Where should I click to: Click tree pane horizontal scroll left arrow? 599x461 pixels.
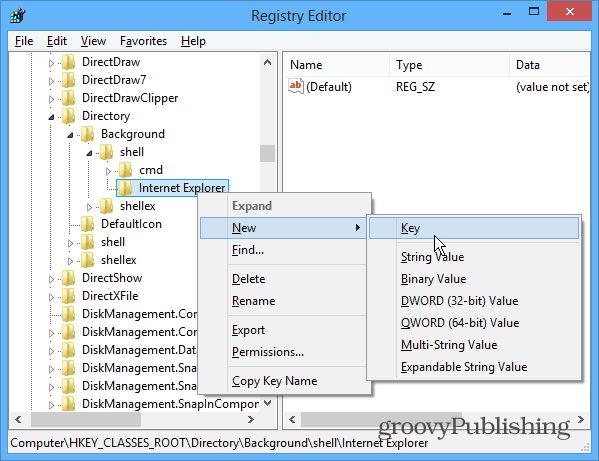coord(18,419)
